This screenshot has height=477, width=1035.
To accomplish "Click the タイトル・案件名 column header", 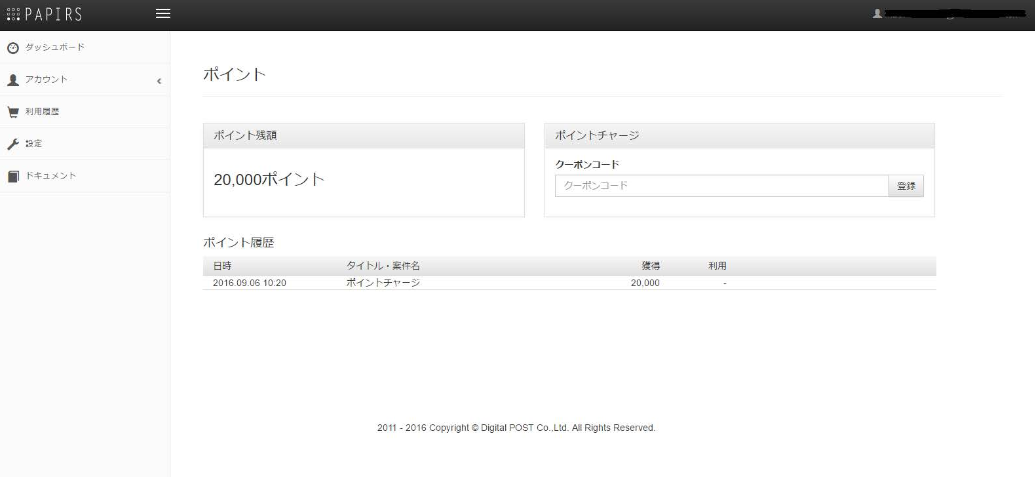I will pos(383,266).
